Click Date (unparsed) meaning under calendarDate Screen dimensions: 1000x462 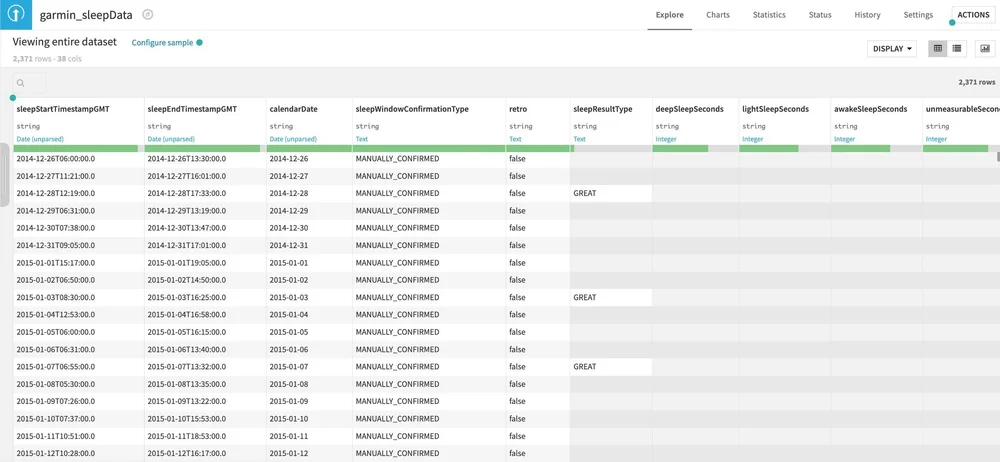tap(293, 139)
